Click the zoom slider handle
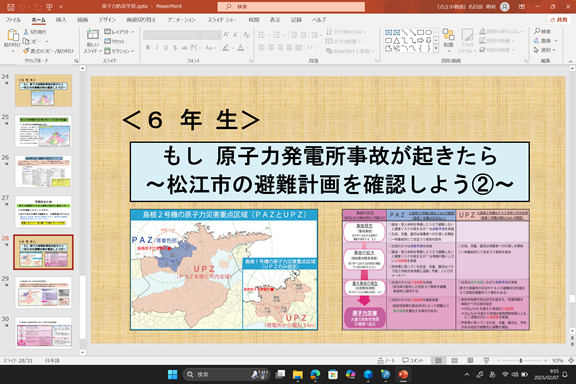 point(521,360)
